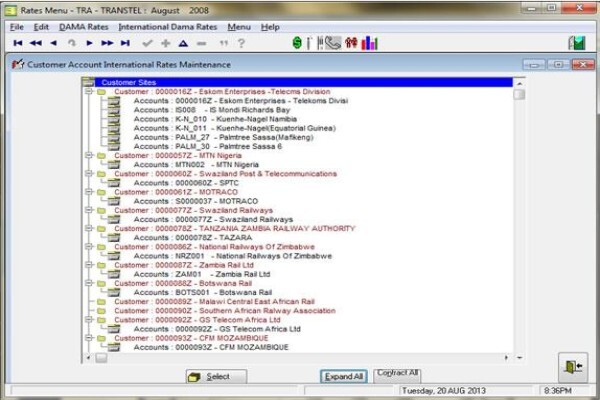Collapse the MOTRACO customer node
The image size is (600, 400).
[x=89, y=192]
